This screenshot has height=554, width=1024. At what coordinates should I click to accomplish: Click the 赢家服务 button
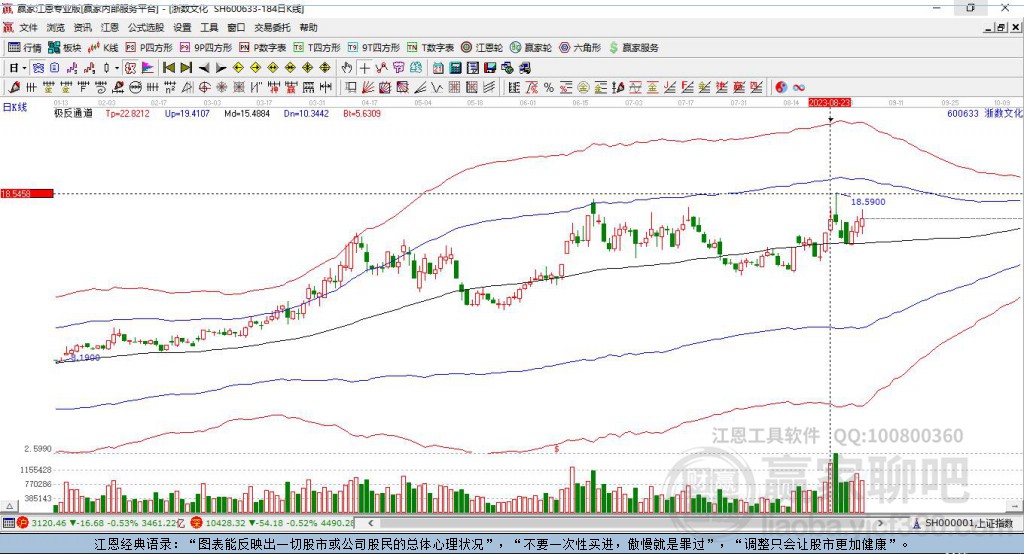(x=633, y=48)
